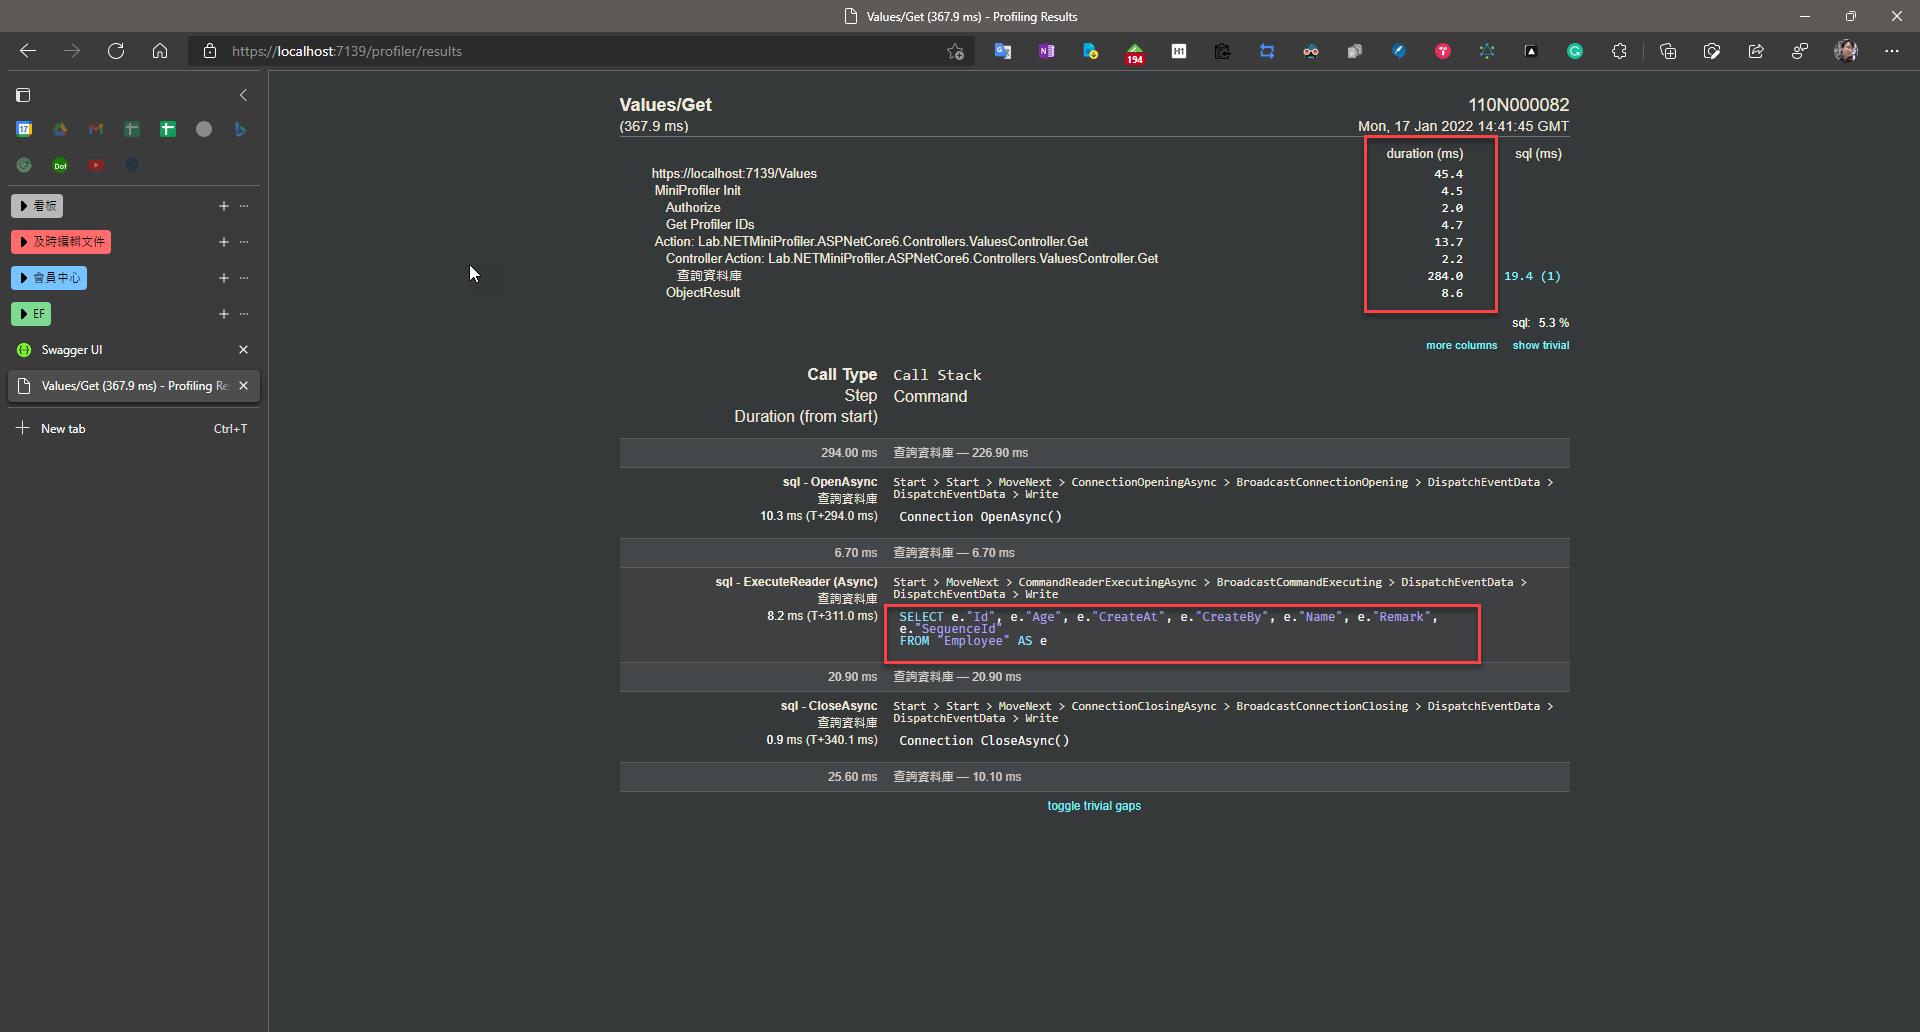The image size is (1920, 1032).
Task: Toggle trivial gaps in the query list
Action: coord(1094,806)
